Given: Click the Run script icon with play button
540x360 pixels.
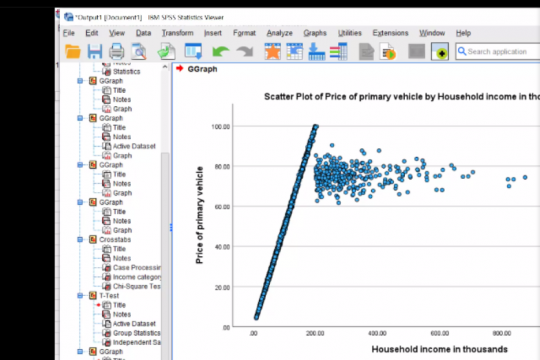Looking at the screenshot, I should click(388, 52).
